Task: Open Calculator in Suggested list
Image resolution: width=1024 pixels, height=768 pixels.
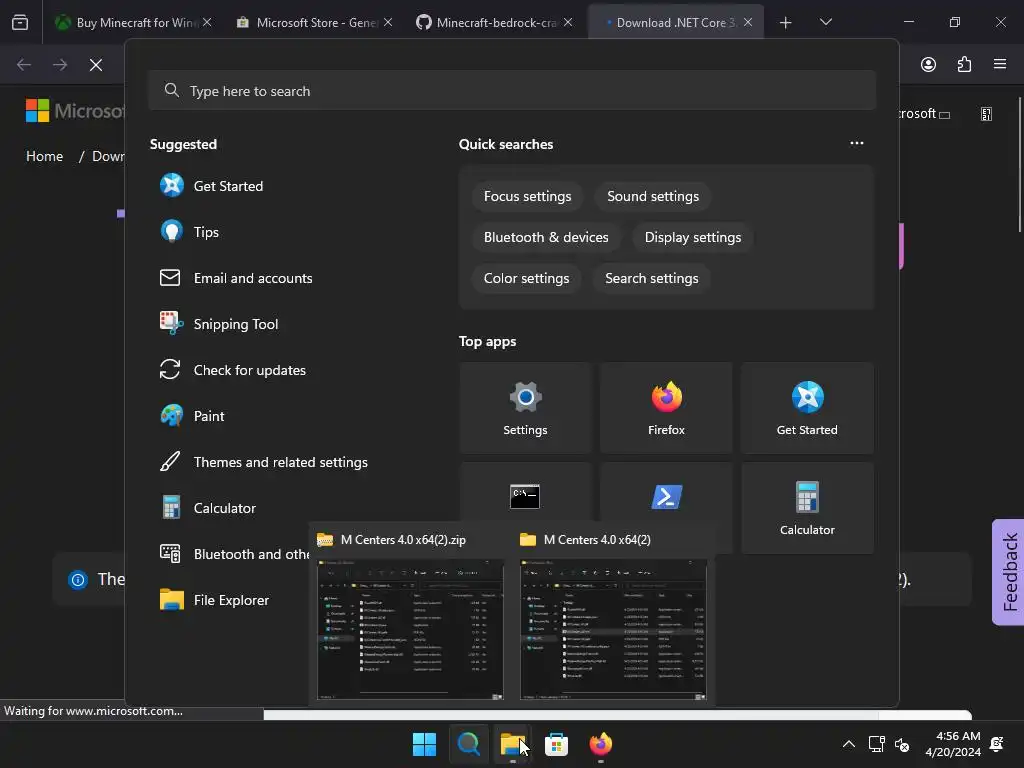Action: click(x=208, y=508)
